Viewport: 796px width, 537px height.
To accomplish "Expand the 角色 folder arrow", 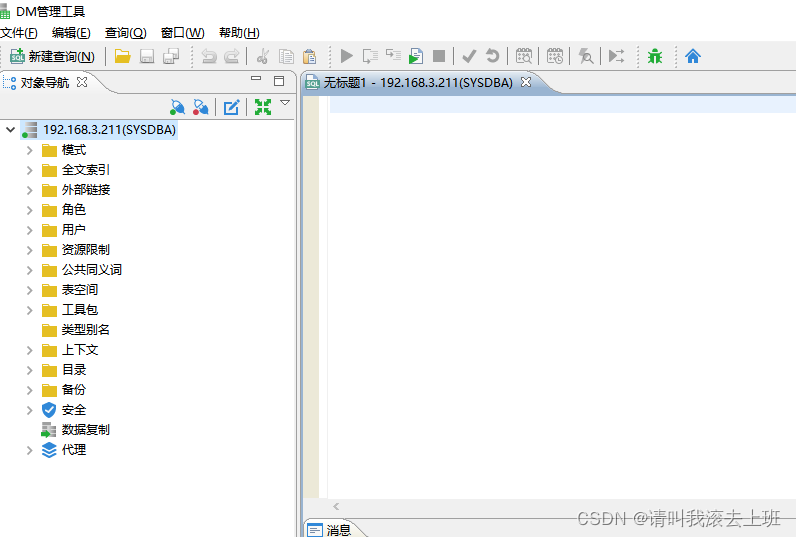I will 29,210.
